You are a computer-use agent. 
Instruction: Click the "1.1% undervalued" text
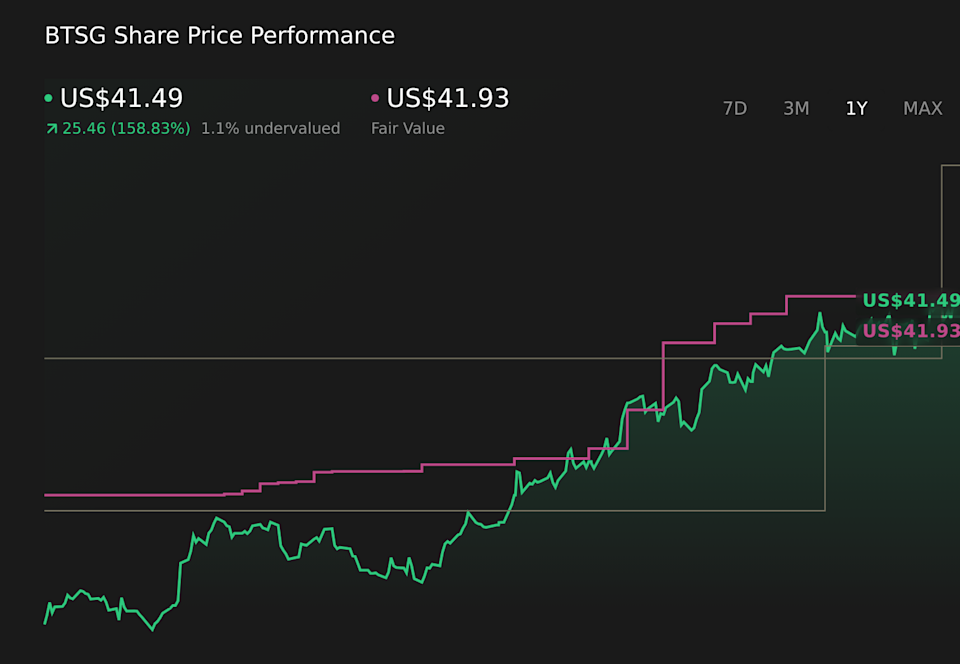pyautogui.click(x=271, y=128)
